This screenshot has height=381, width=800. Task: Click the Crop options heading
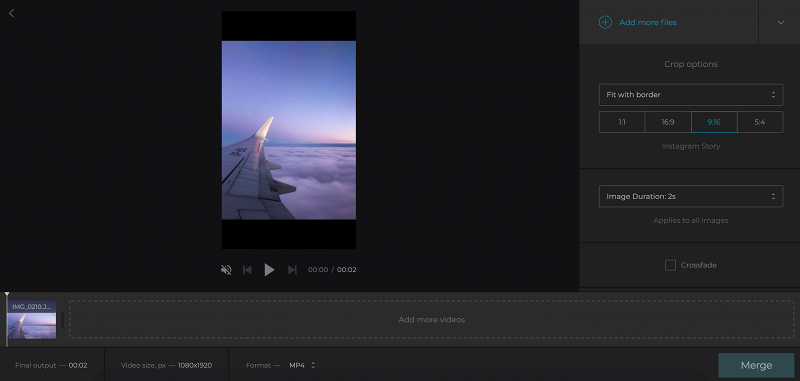[691, 64]
